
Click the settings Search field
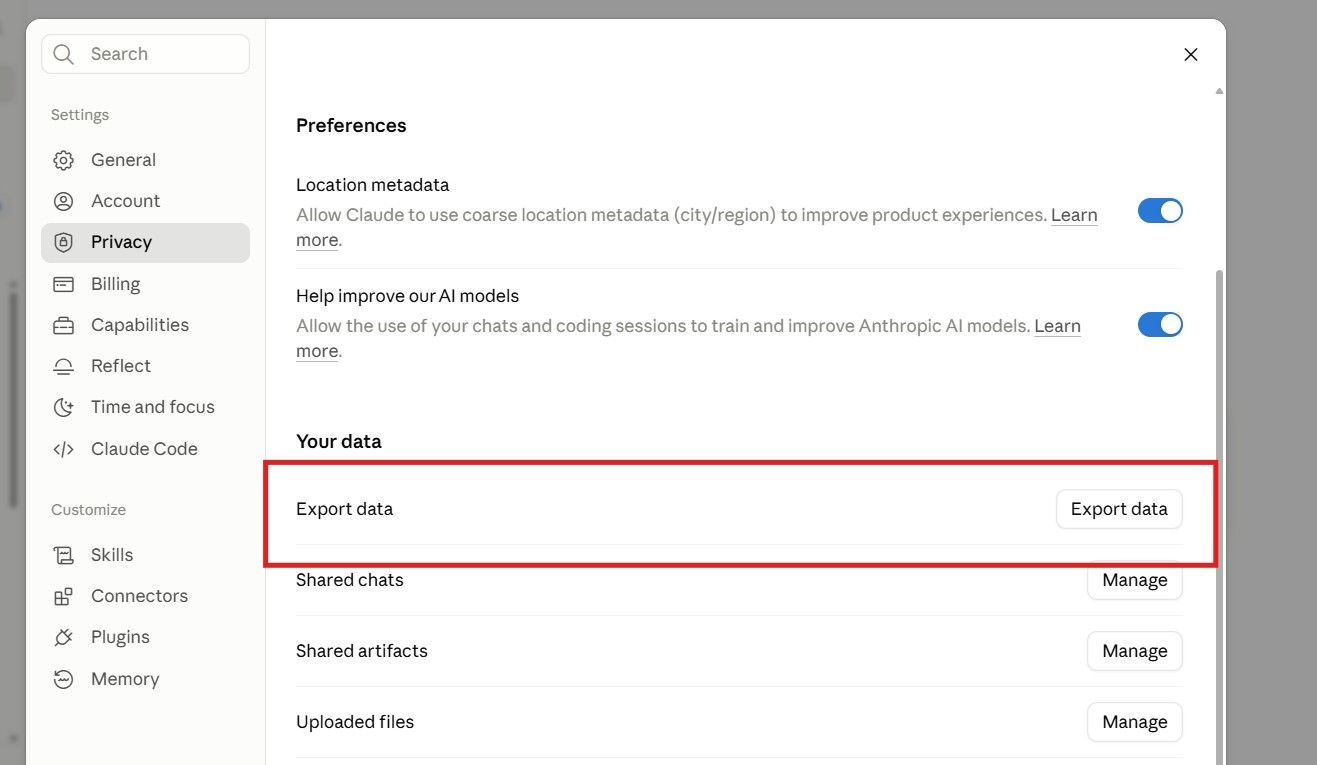[x=145, y=54]
